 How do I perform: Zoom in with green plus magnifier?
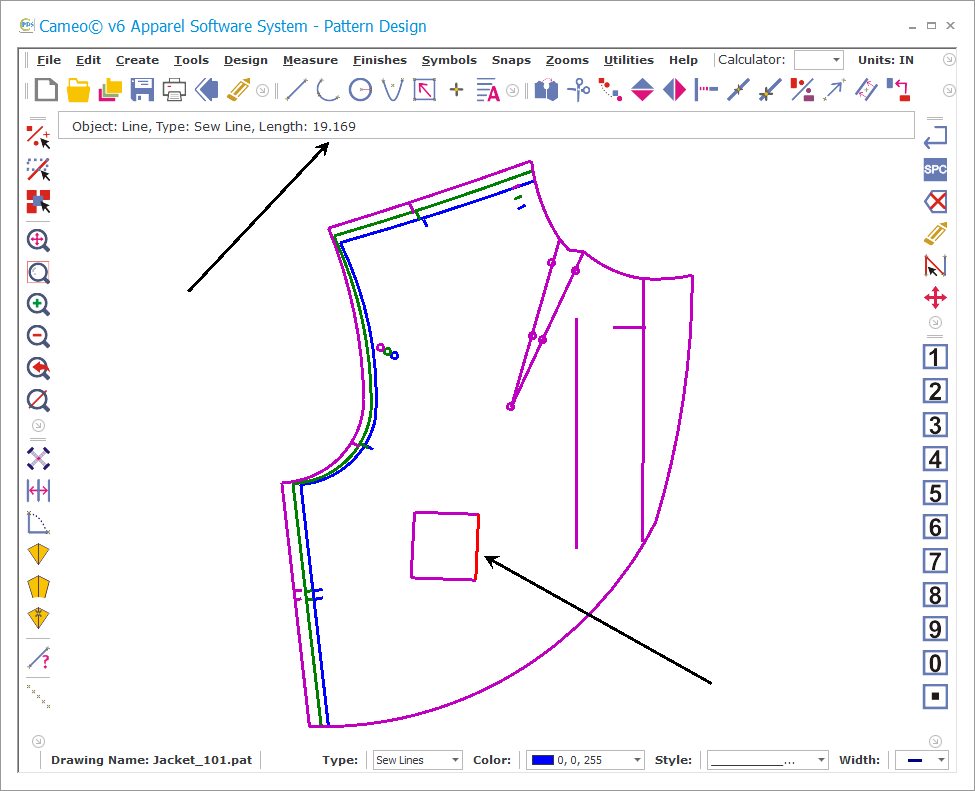(x=39, y=305)
